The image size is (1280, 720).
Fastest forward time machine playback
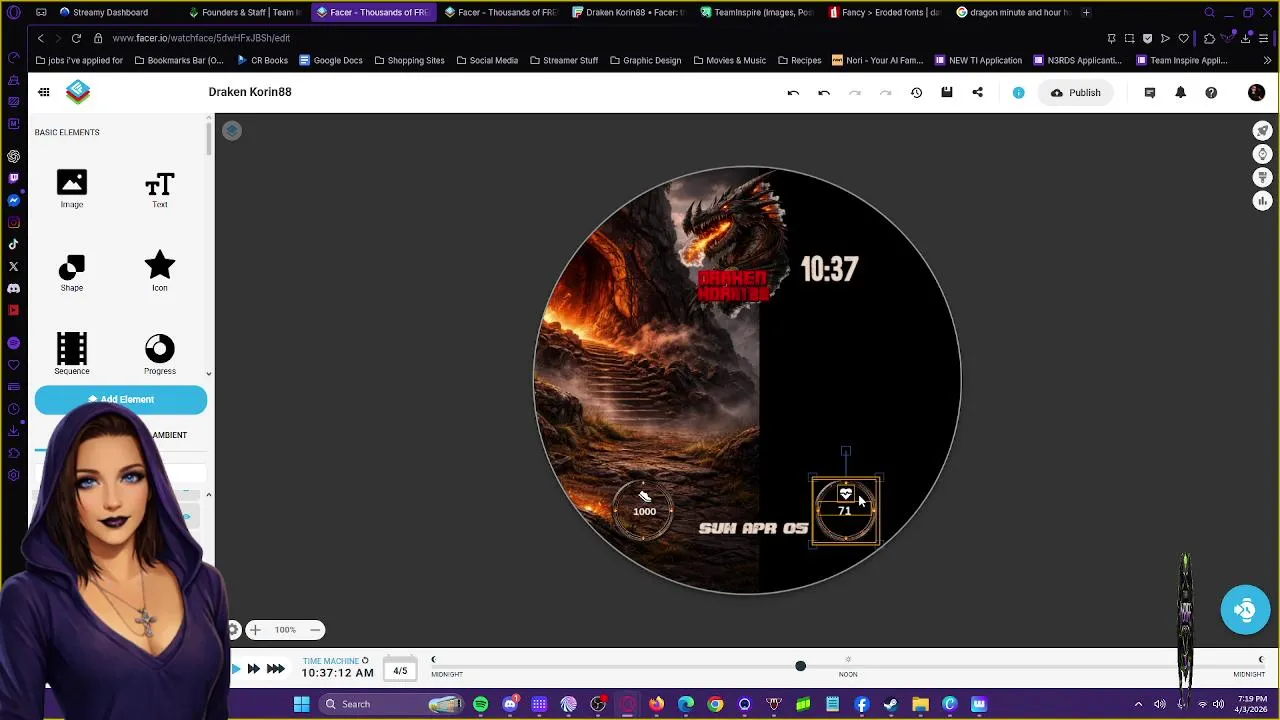tap(275, 669)
